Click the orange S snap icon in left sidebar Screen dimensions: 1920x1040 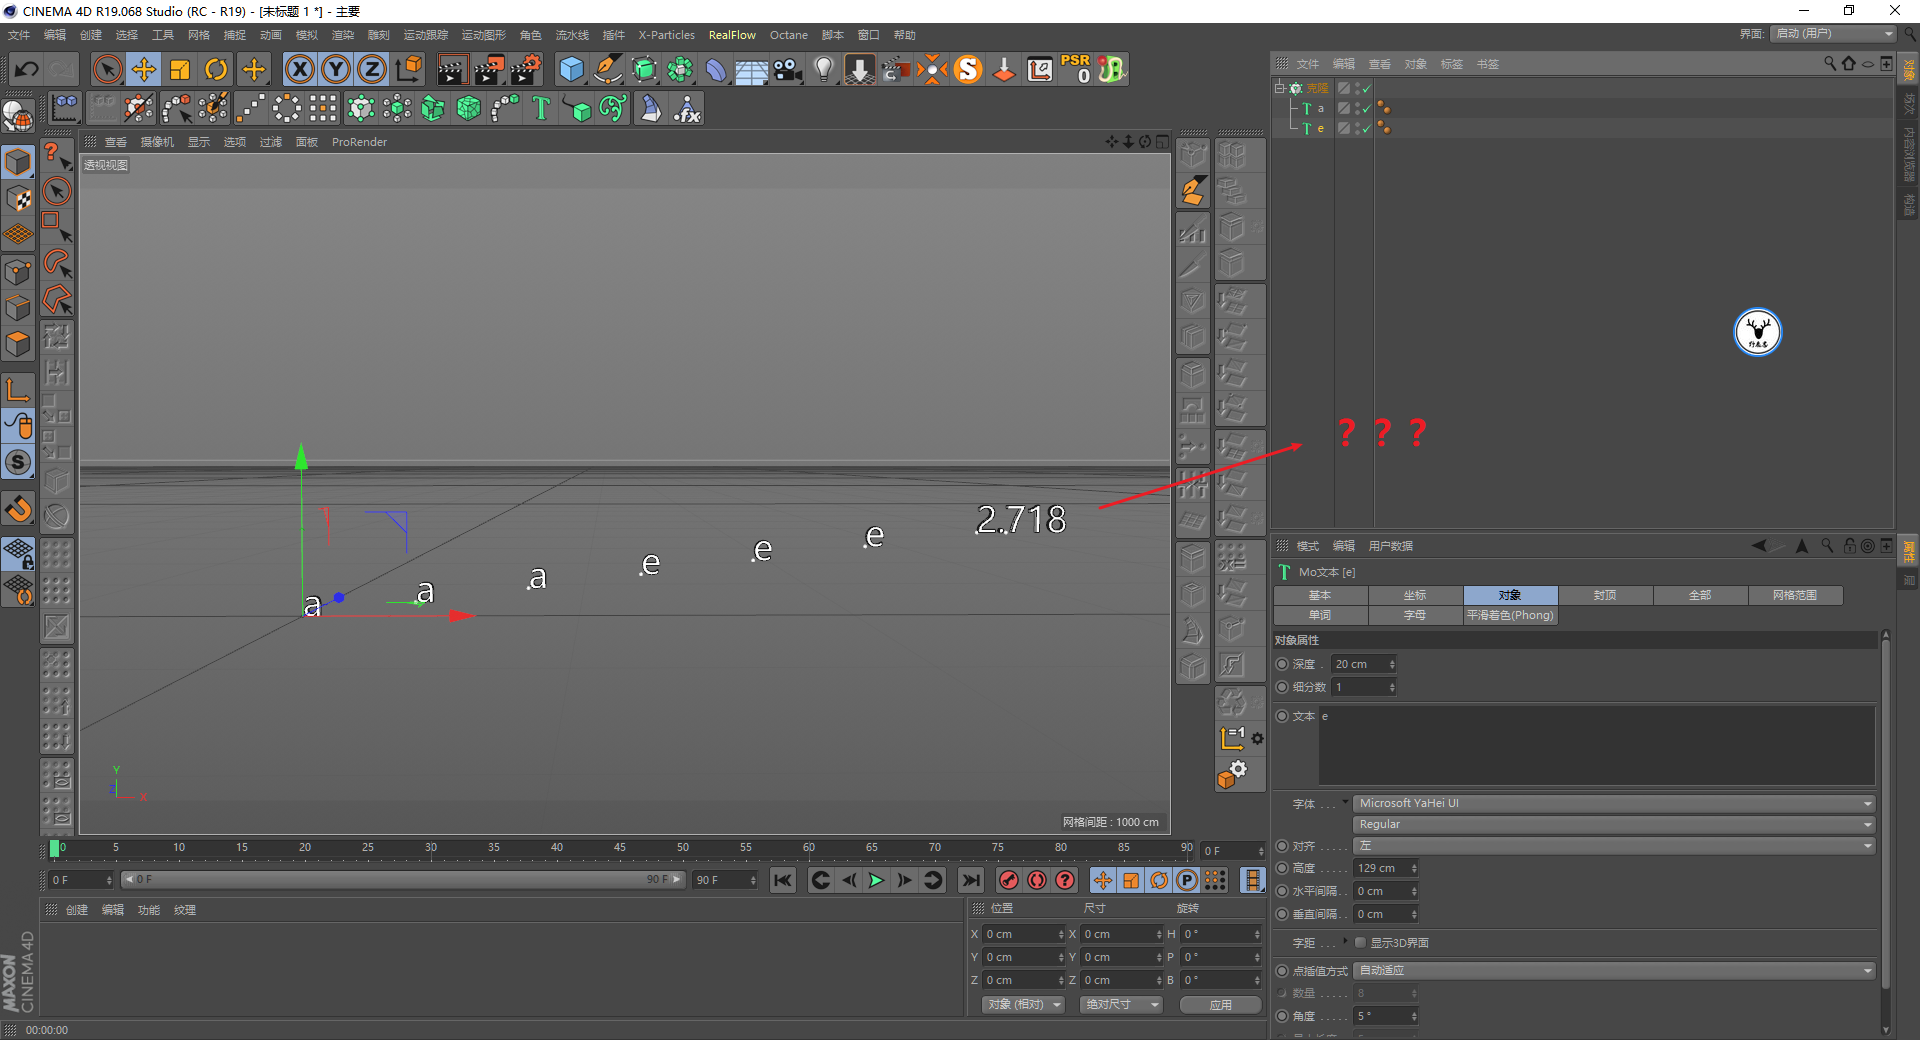[18, 462]
